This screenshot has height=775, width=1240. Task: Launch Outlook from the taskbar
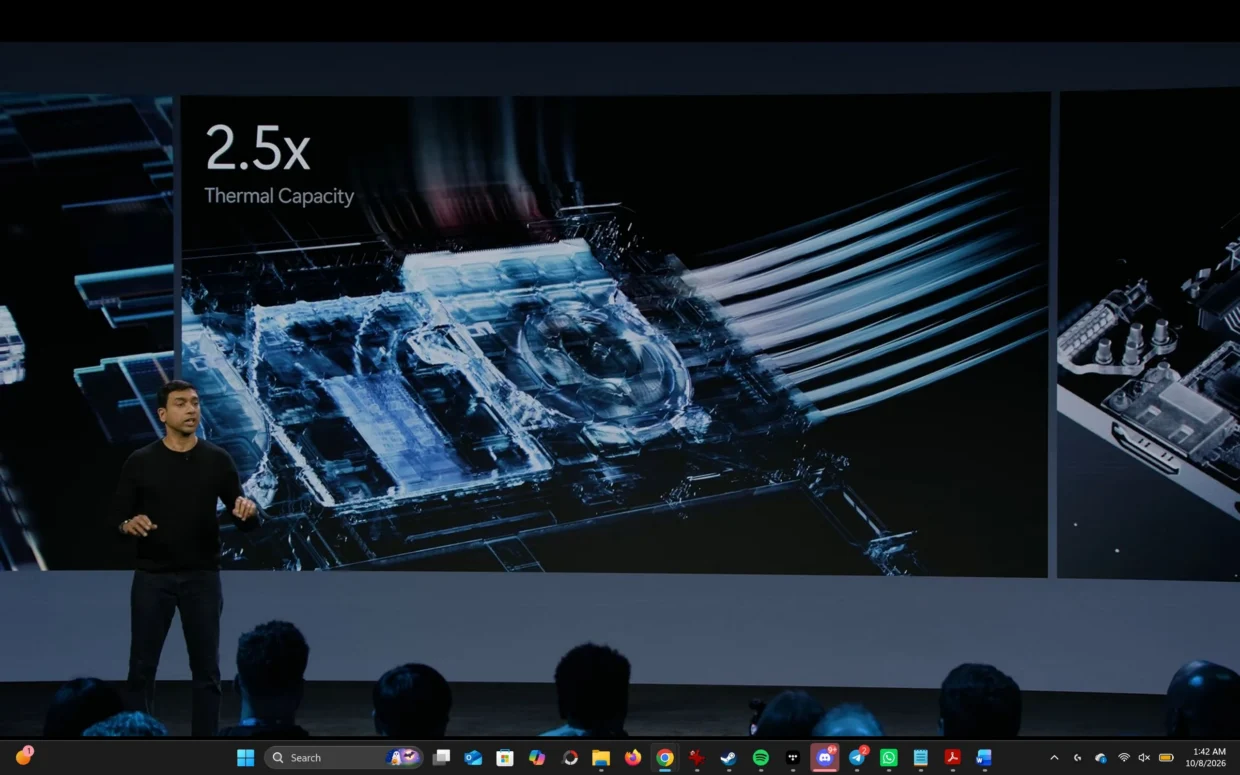(473, 758)
